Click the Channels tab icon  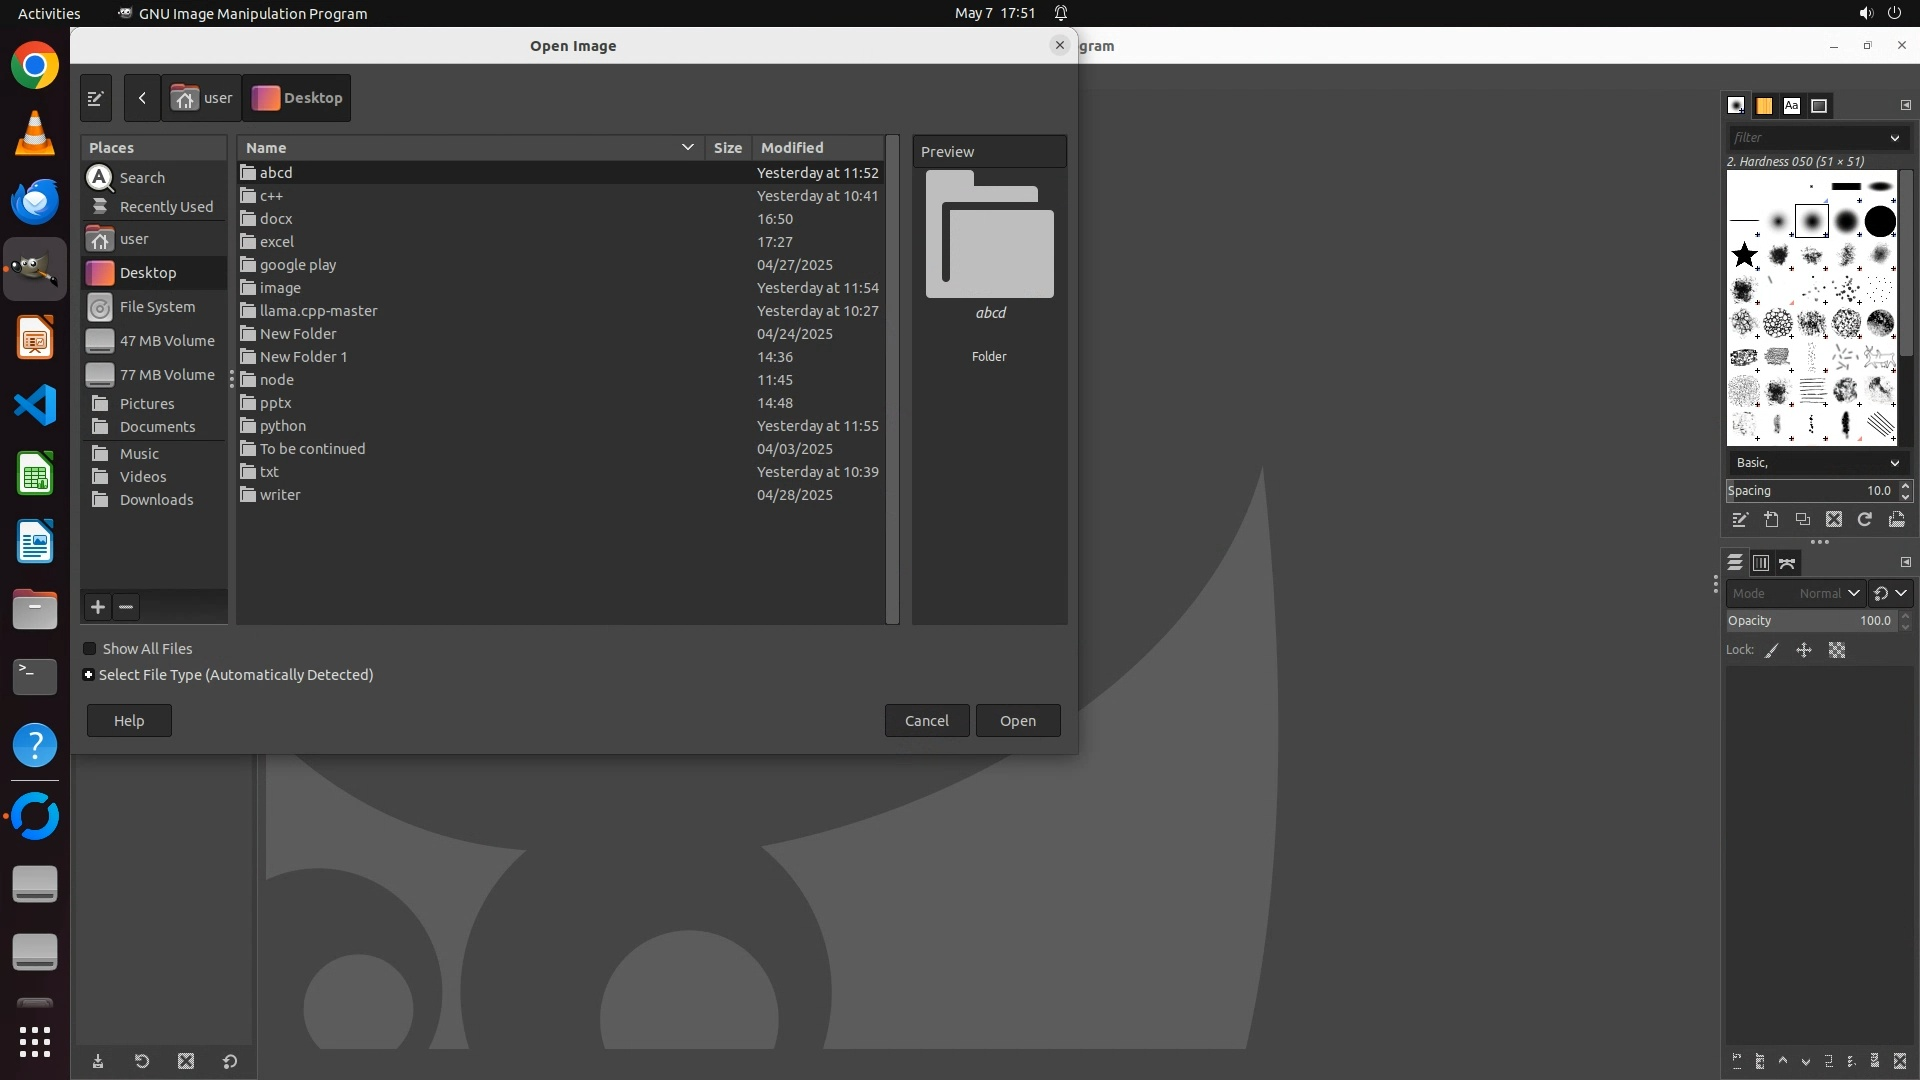[1761, 563]
